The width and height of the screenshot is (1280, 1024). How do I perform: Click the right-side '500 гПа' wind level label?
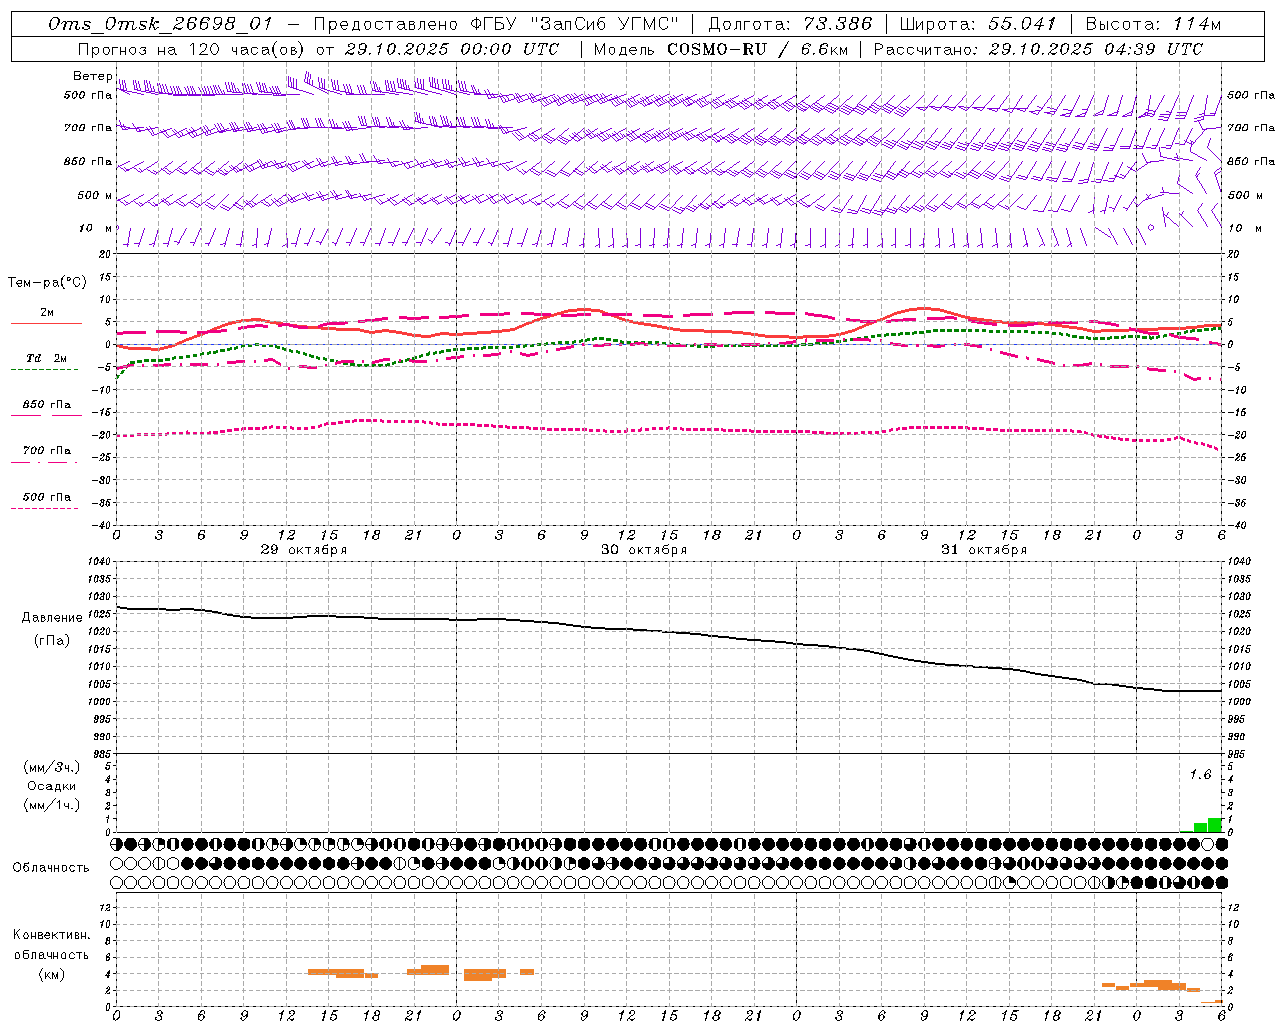click(x=1251, y=95)
